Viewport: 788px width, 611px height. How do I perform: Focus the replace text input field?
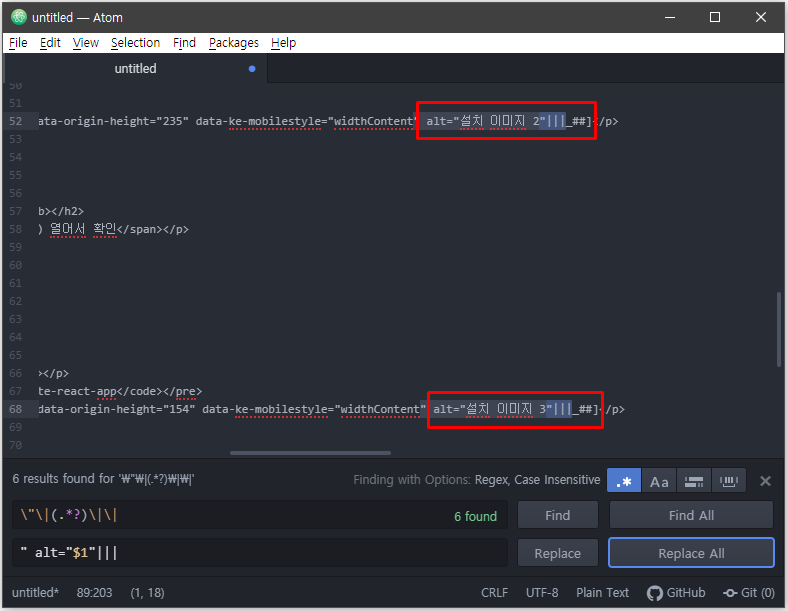click(260, 553)
